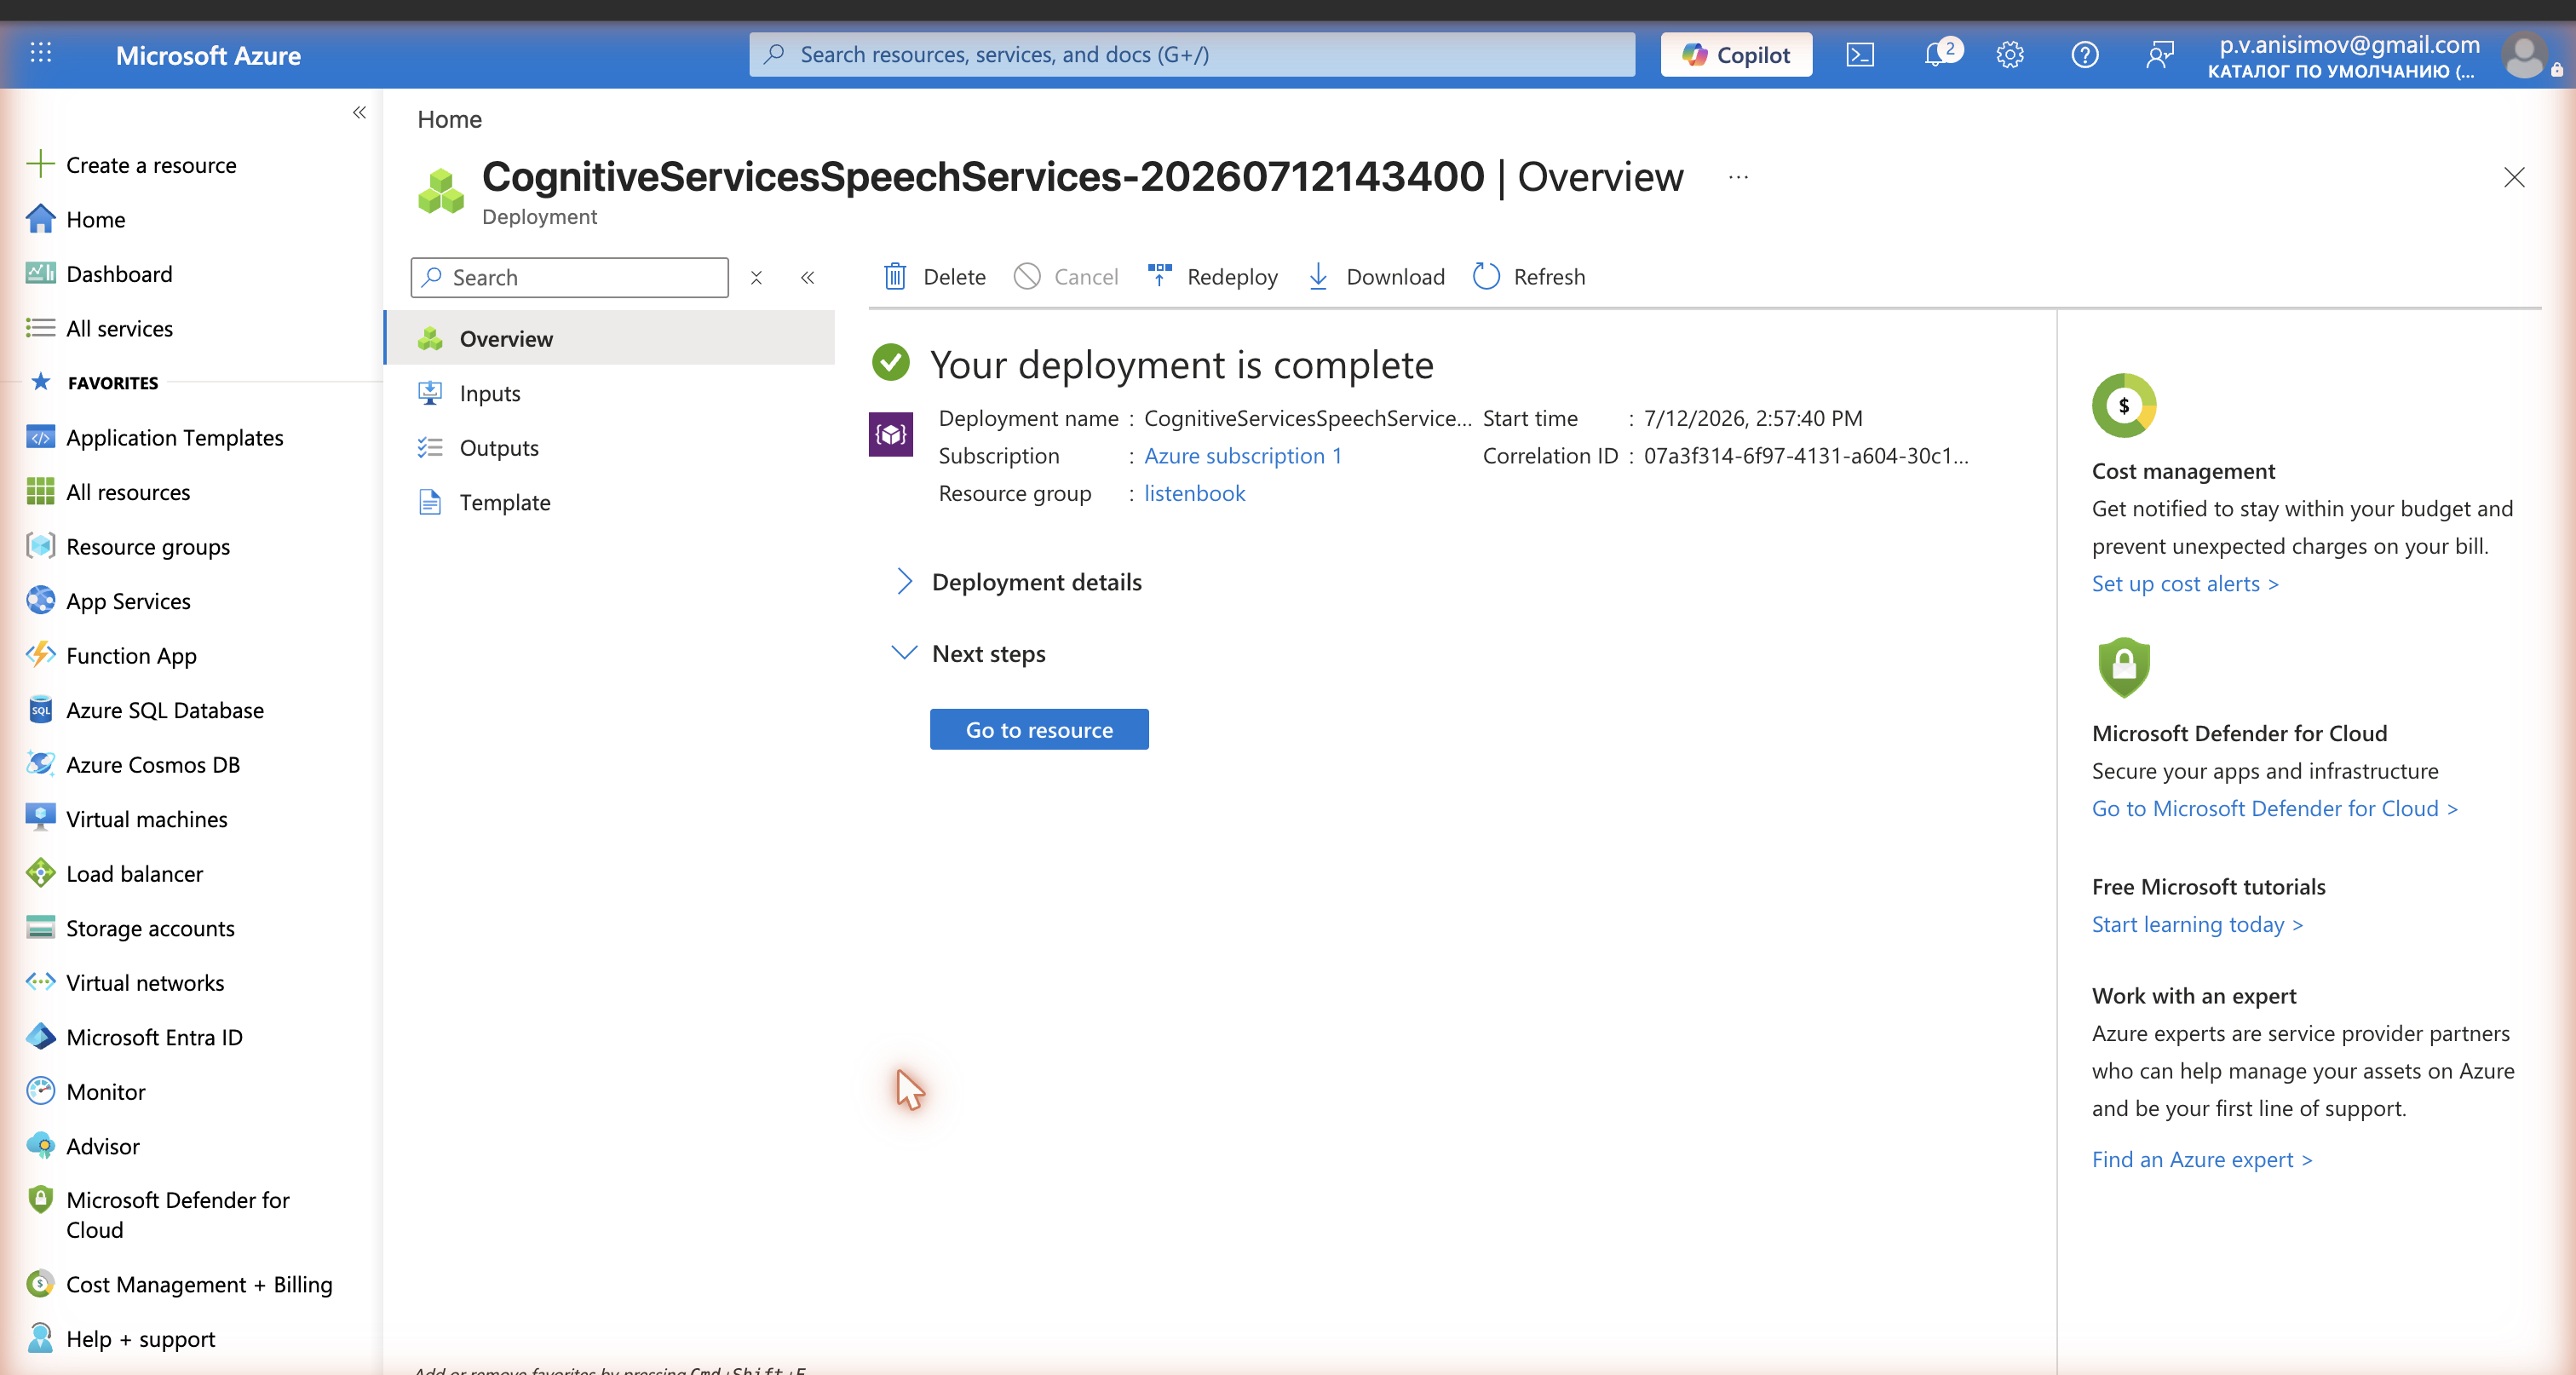Open the more options ellipsis by title

[x=1738, y=178]
